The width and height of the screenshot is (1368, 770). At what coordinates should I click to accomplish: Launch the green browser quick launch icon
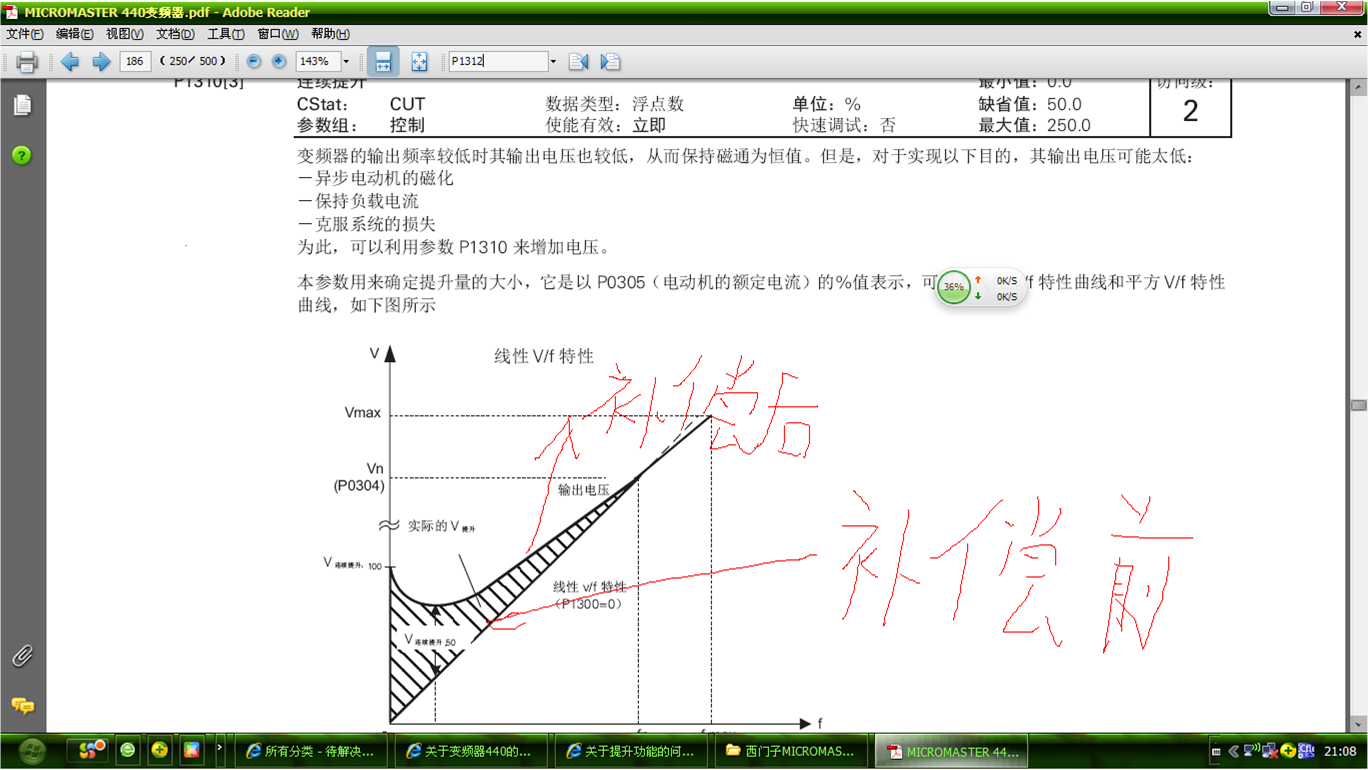128,749
